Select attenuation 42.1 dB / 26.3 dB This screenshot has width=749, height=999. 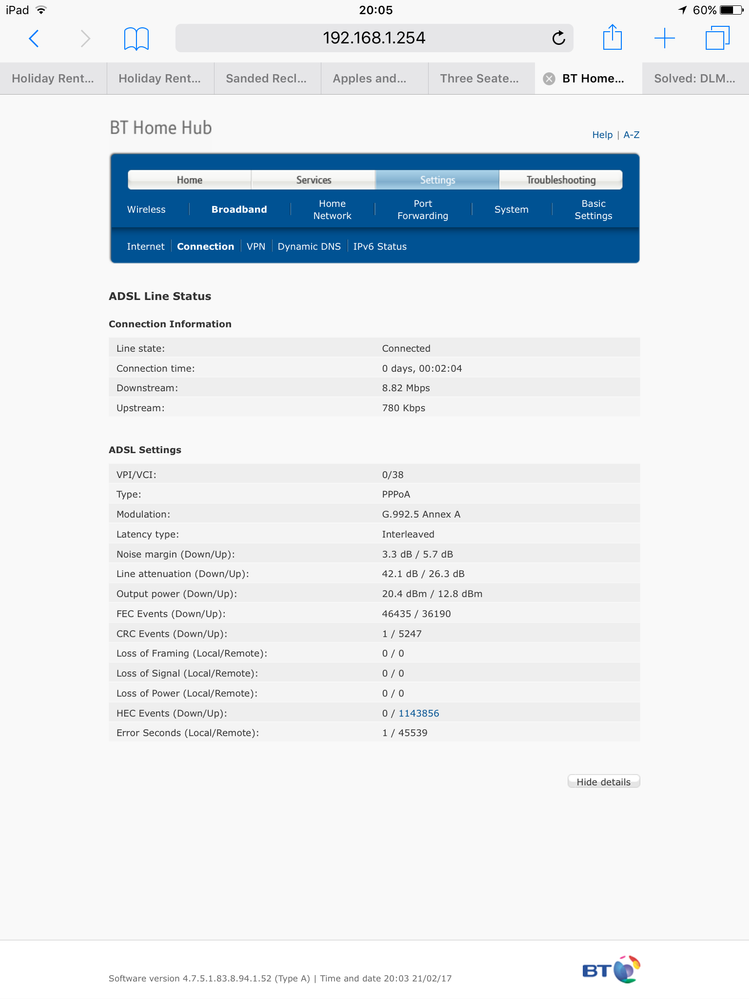click(x=424, y=574)
